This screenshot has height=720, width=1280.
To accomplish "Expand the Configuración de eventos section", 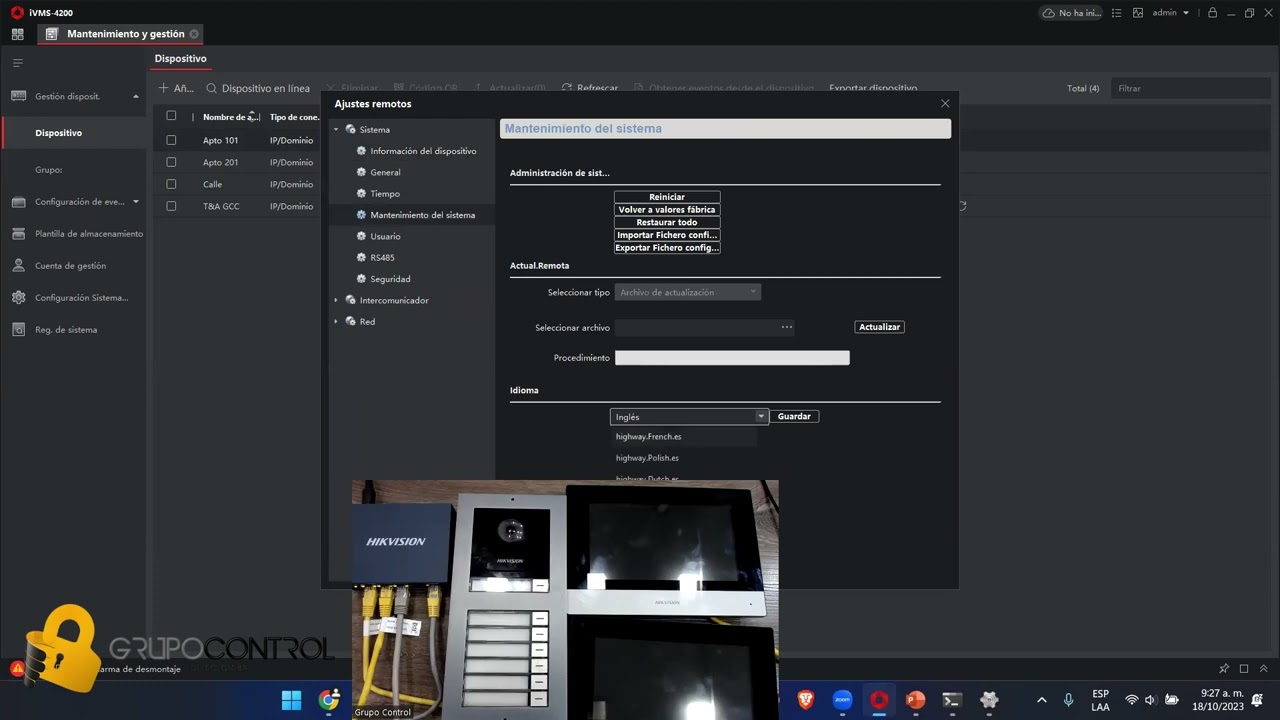I will [x=136, y=202].
